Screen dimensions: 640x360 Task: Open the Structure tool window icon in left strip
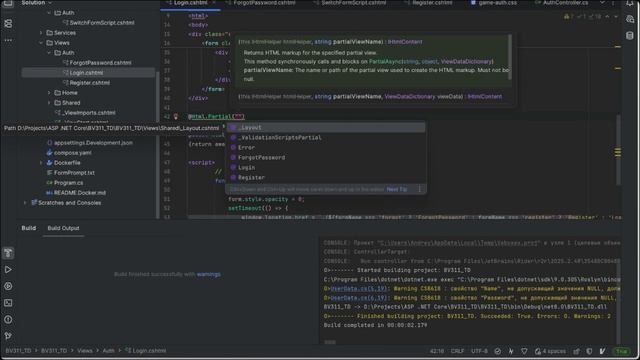pos(8,24)
